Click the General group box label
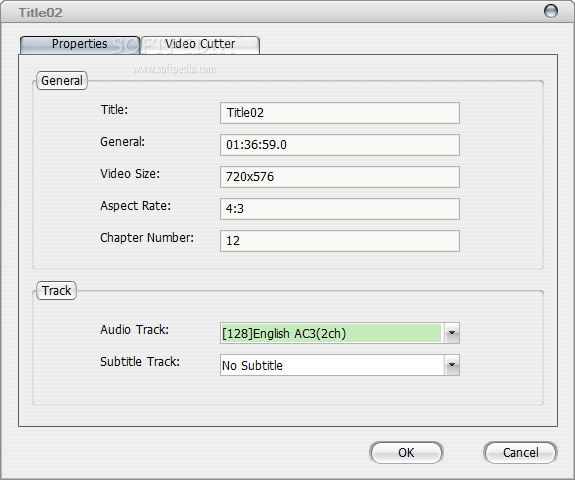575x480 pixels. pos(62,81)
